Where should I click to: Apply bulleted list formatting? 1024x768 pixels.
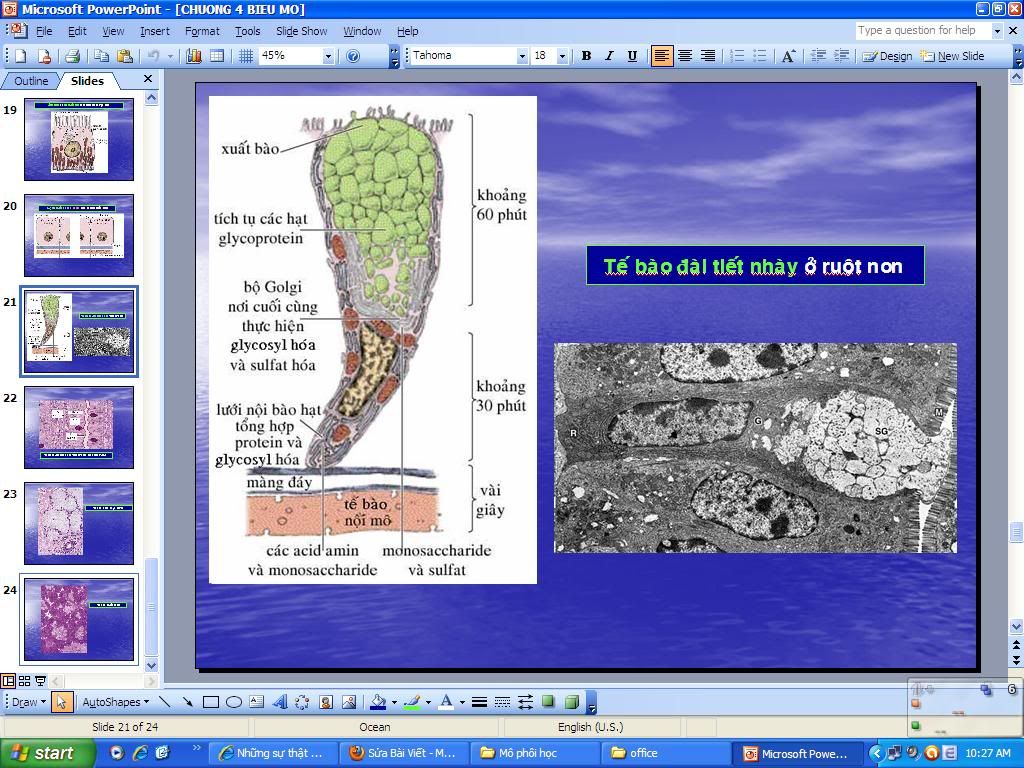point(760,56)
